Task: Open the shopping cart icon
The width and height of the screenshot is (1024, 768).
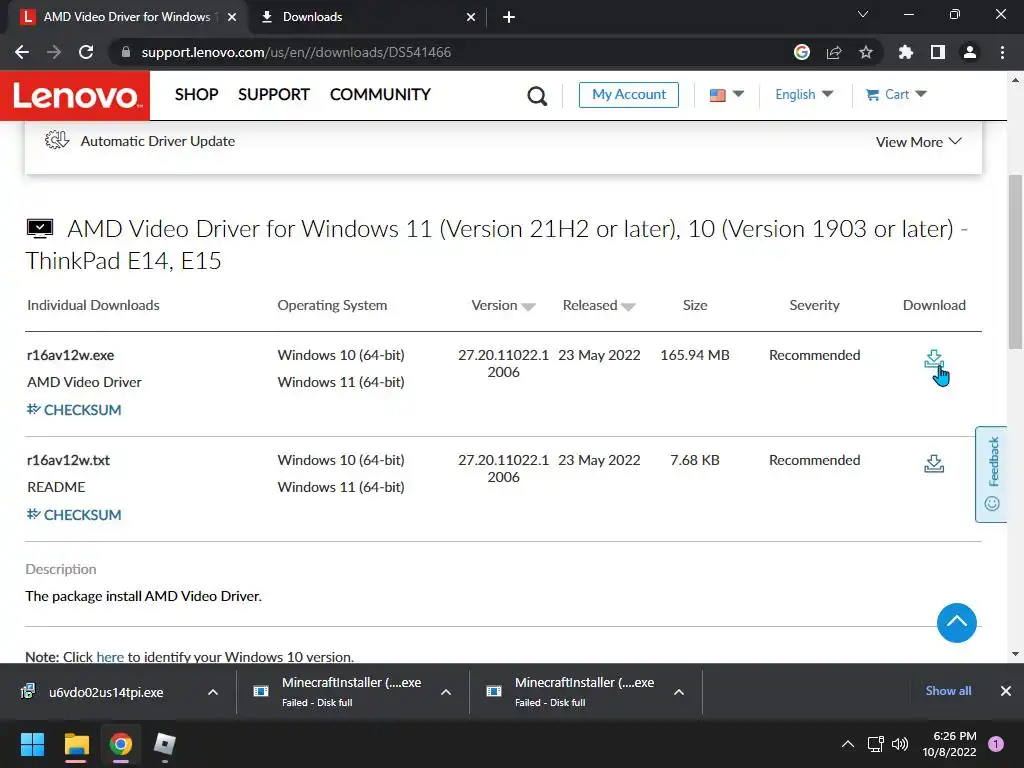Action: (x=872, y=95)
